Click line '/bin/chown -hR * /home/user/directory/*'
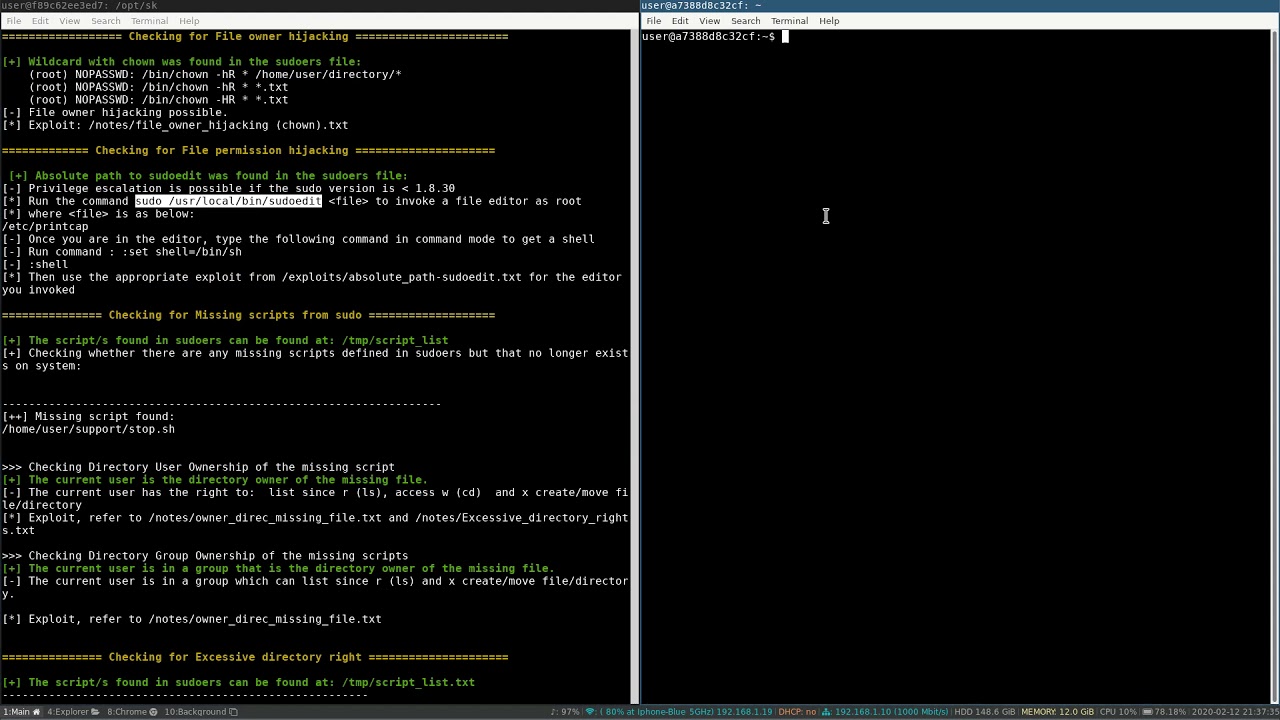1280x720 pixels. click(215, 75)
